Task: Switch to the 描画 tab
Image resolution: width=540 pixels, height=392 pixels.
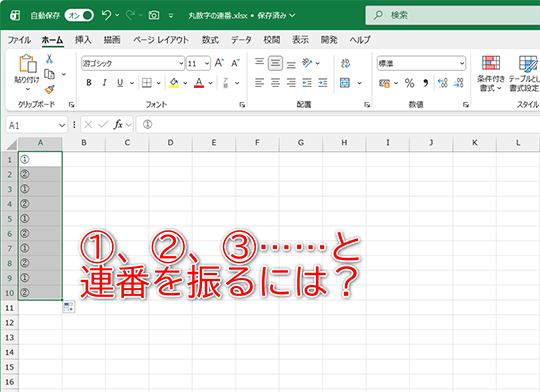Action: pos(112,40)
